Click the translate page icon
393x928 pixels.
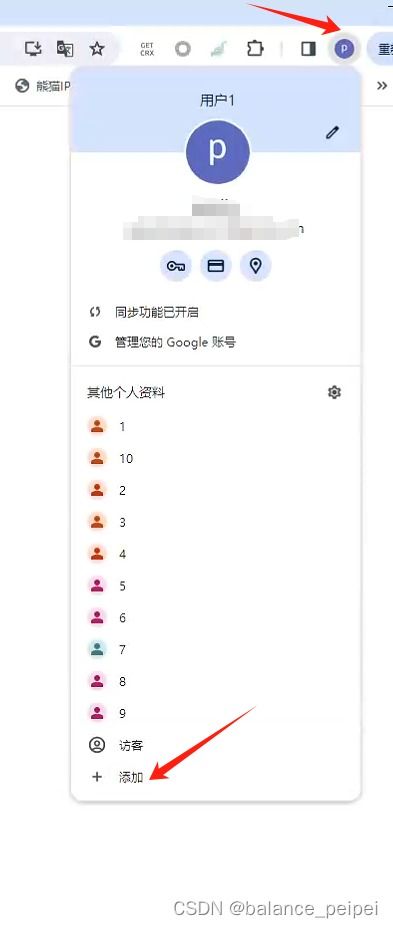pyautogui.click(x=65, y=49)
